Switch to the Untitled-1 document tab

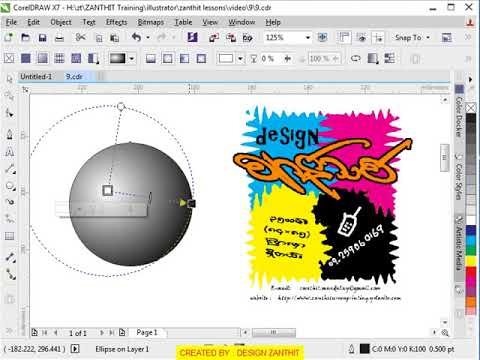point(36,77)
